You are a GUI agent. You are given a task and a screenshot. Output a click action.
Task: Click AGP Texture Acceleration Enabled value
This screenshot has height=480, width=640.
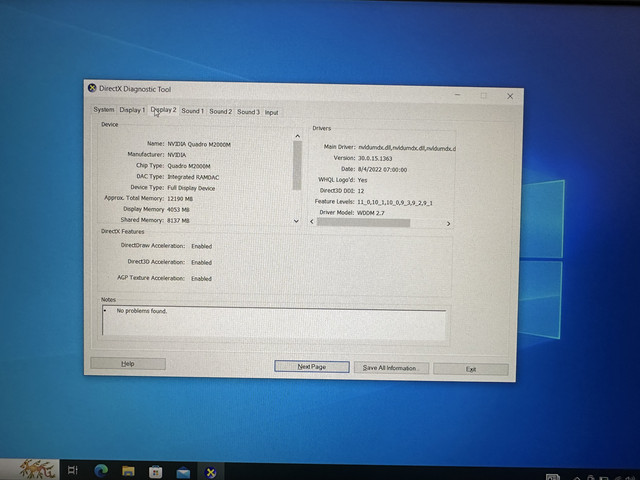[201, 279]
